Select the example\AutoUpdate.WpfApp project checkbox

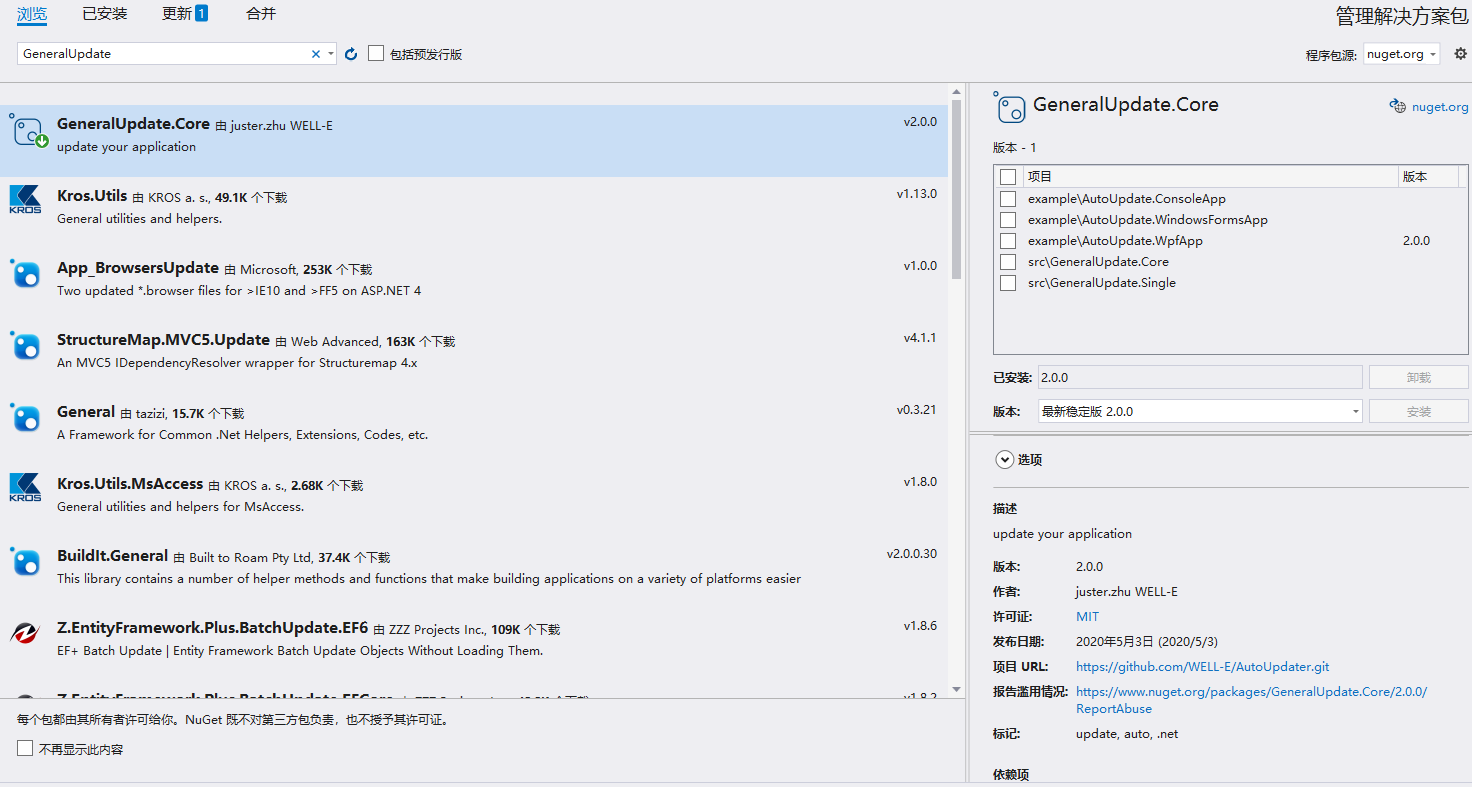click(1008, 240)
